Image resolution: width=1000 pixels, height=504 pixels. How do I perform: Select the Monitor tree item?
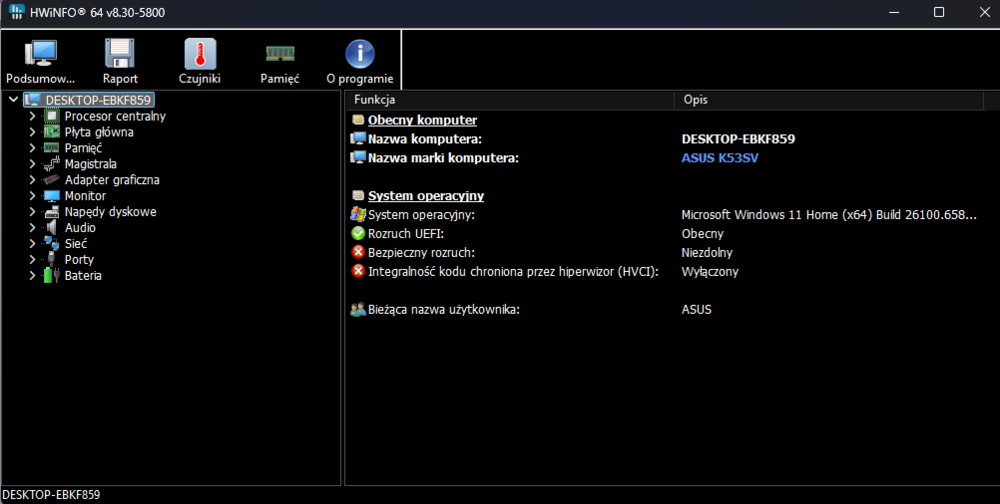pos(85,196)
